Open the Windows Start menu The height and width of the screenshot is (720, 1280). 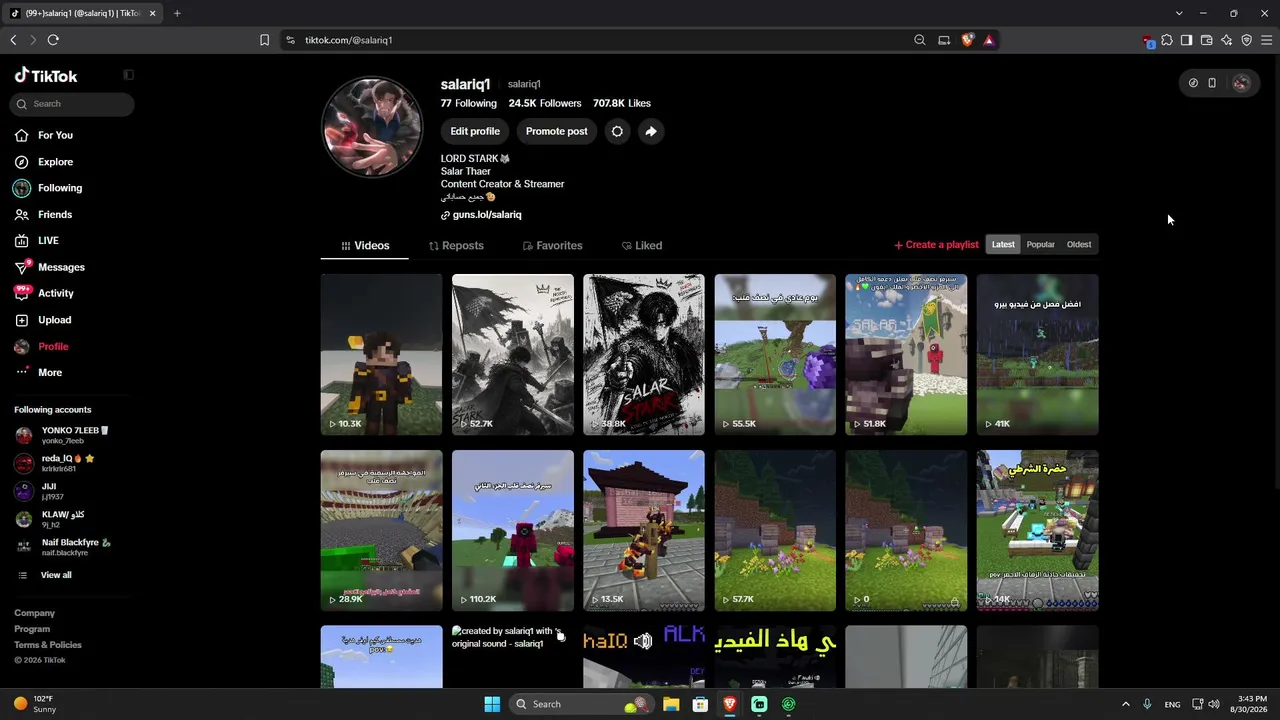tap(492, 704)
